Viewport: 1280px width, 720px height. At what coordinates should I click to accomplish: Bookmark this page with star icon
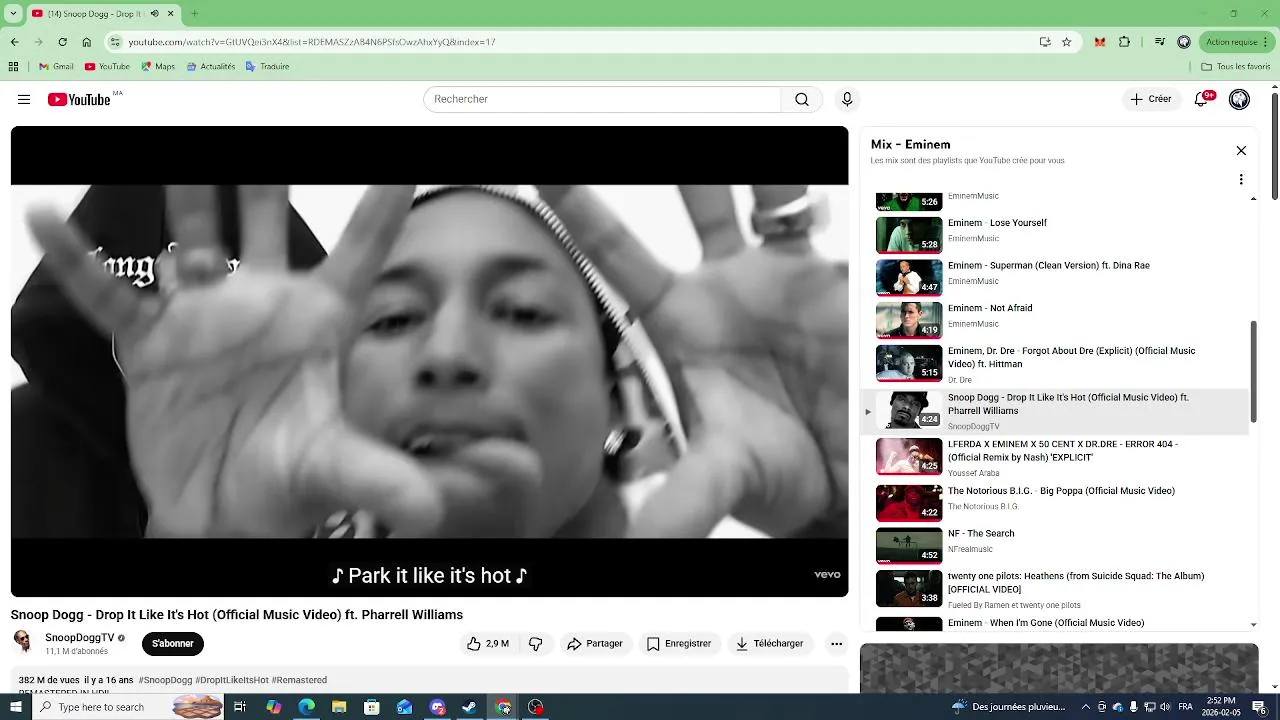point(1066,42)
